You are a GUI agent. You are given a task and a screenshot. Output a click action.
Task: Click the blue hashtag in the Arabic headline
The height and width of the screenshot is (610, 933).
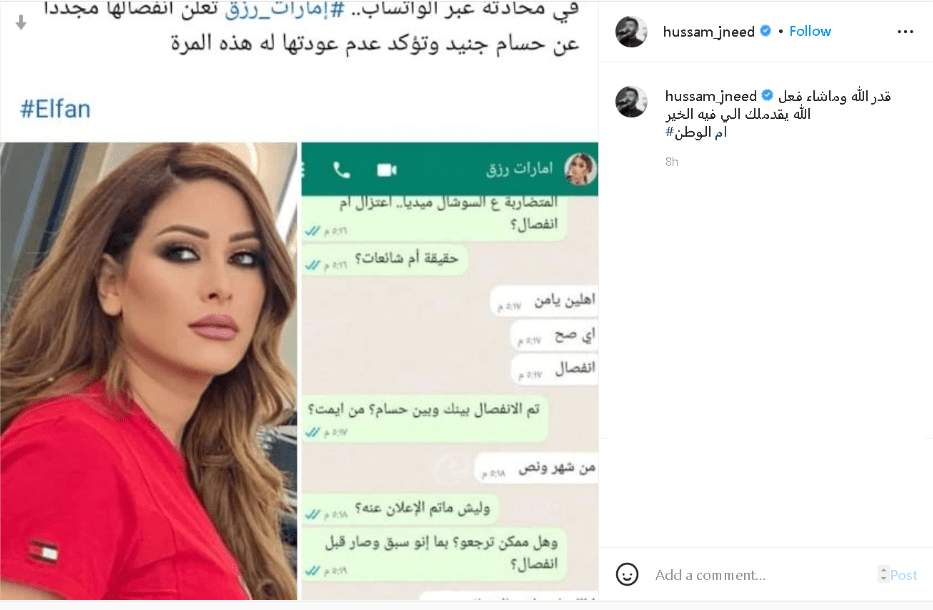[284, 10]
